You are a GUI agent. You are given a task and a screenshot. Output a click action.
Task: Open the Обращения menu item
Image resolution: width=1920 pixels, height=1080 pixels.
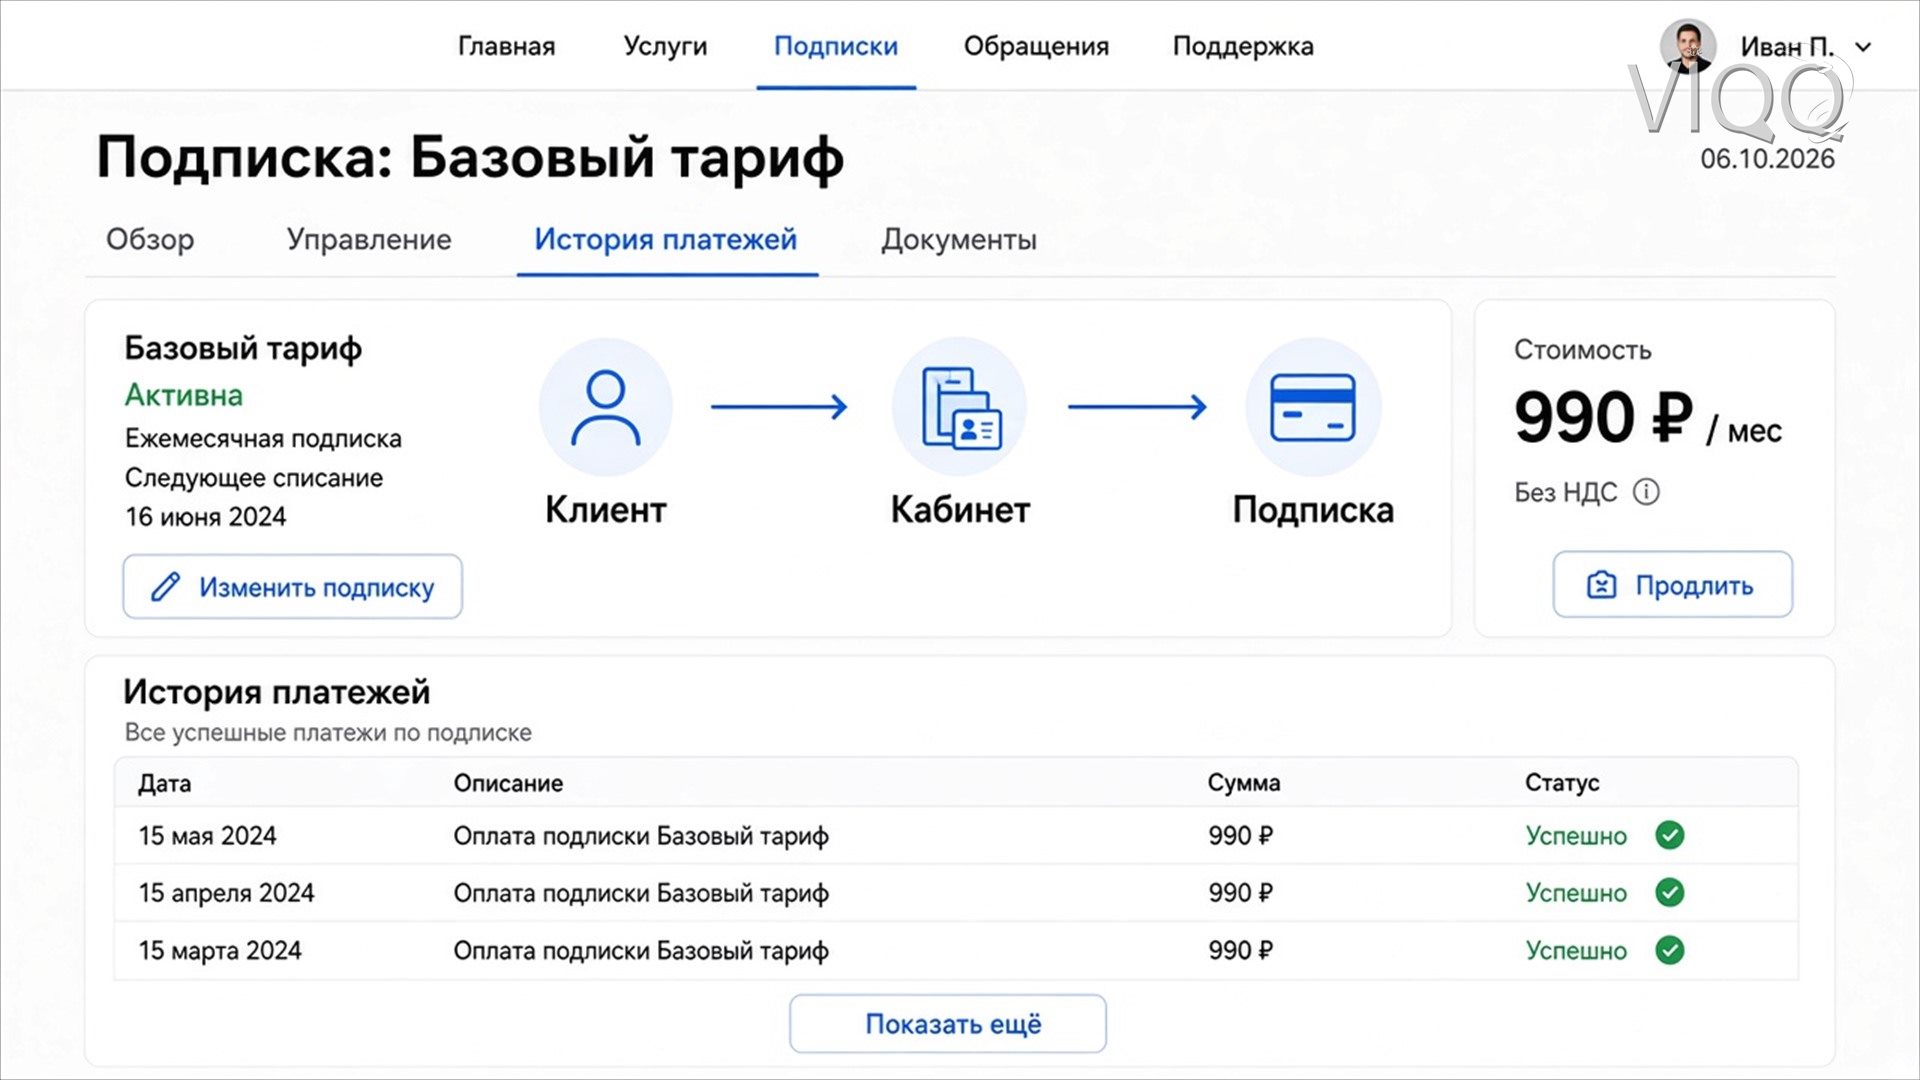point(1036,46)
